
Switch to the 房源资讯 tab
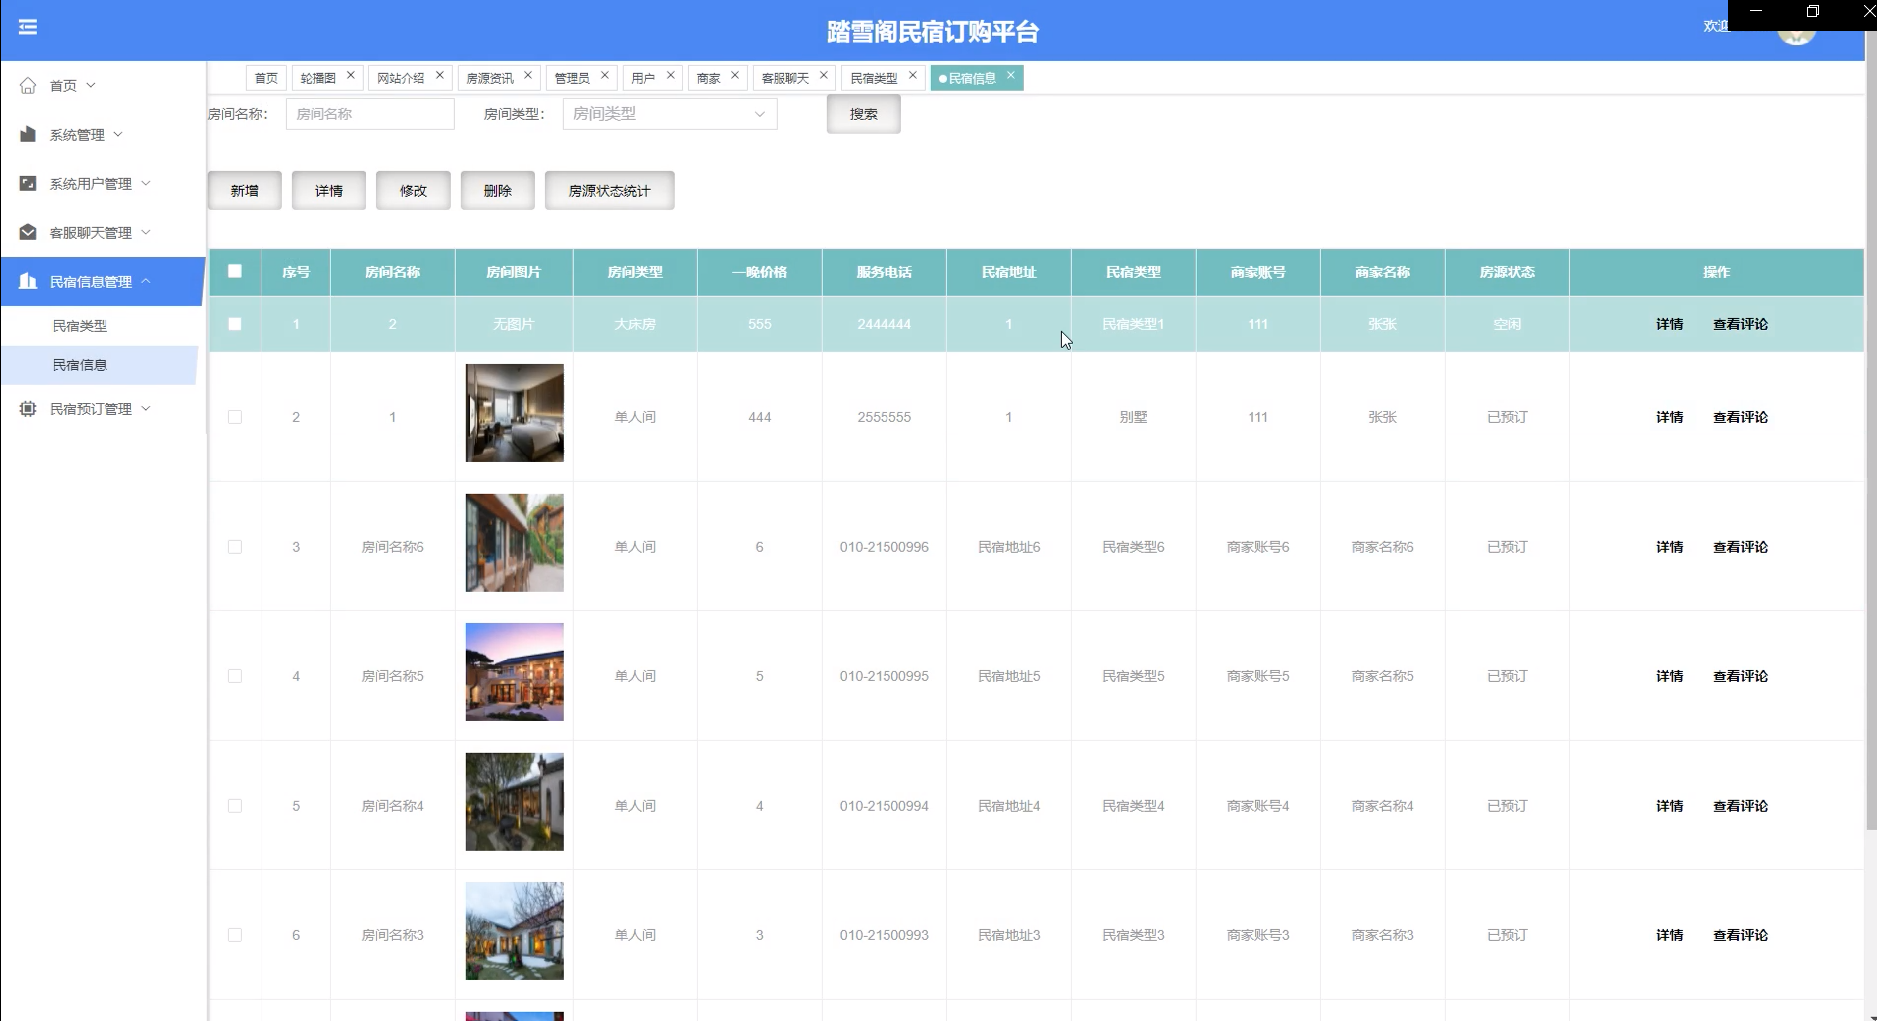pos(490,78)
